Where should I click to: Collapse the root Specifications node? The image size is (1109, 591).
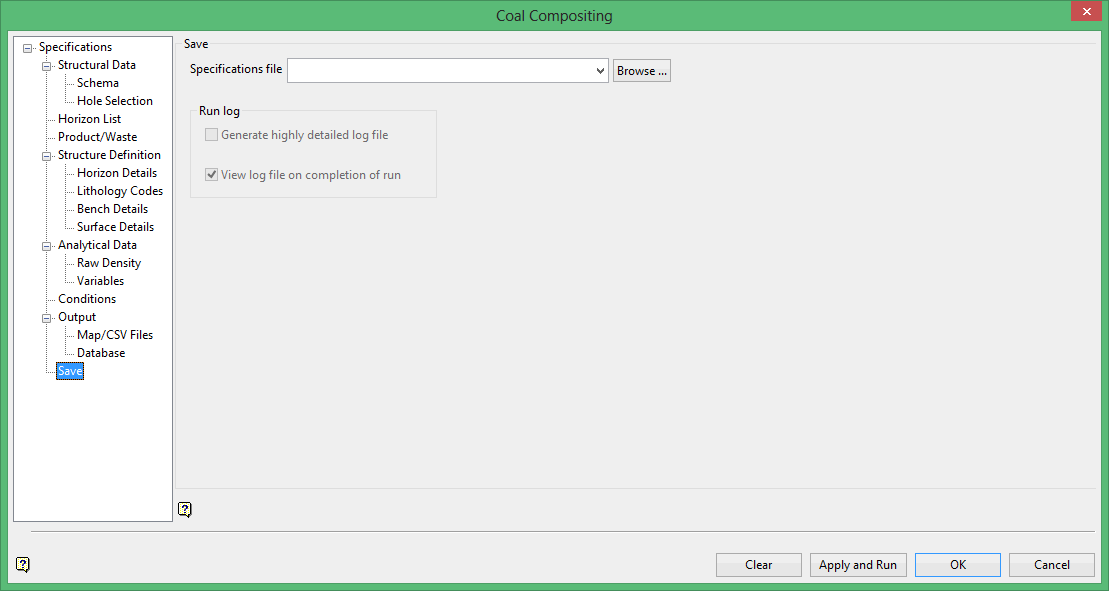pos(28,48)
